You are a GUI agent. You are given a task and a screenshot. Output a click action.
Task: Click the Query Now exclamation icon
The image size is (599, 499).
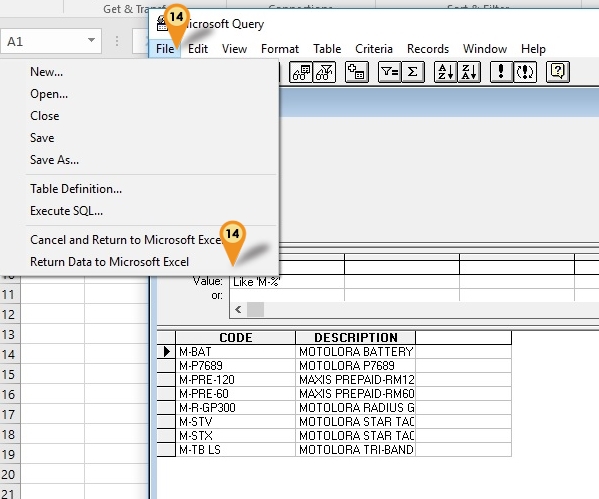[x=501, y=72]
